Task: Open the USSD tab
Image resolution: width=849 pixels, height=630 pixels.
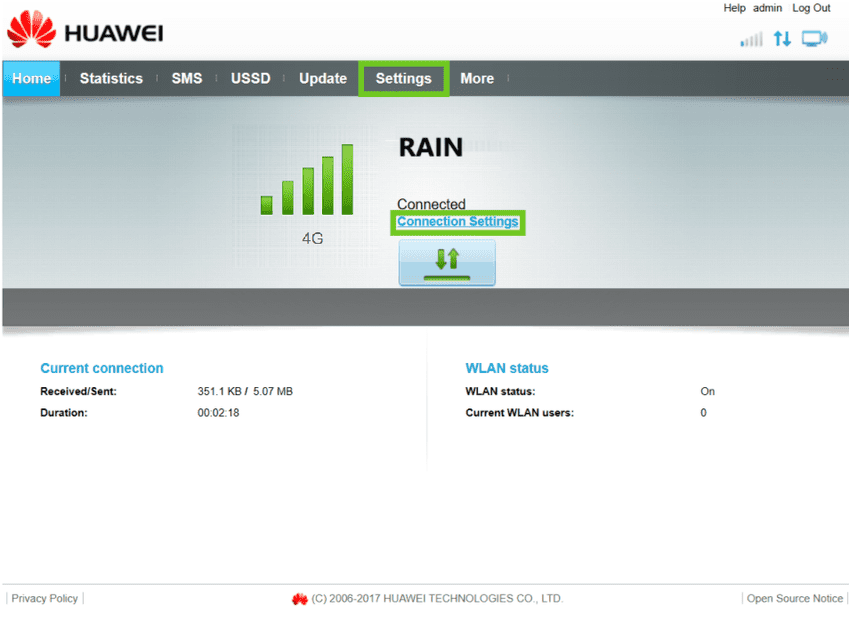Action: [250, 78]
